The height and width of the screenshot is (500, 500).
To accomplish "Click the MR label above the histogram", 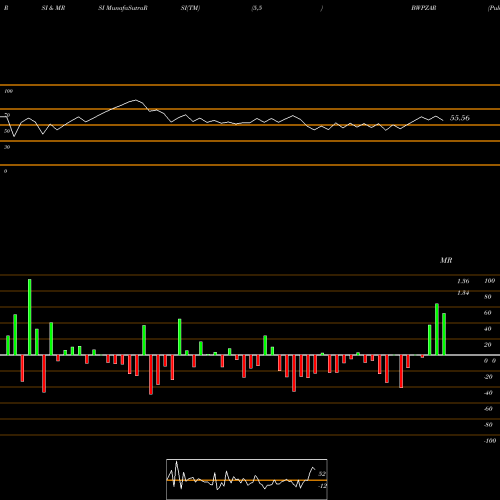I will pos(446,260).
